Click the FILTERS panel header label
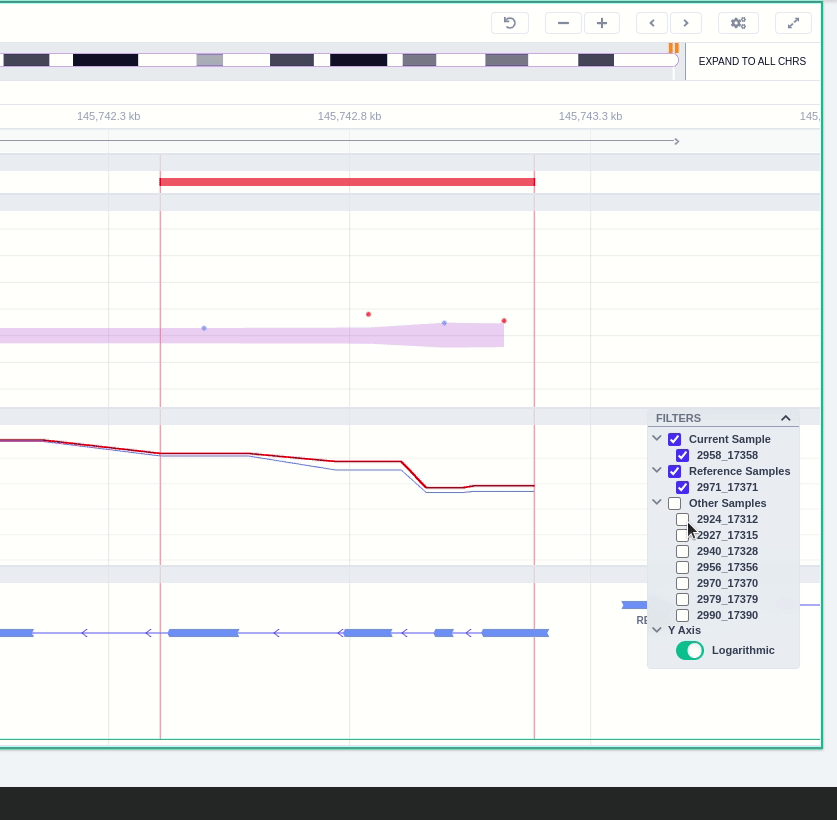The width and height of the screenshot is (837, 820). [678, 418]
